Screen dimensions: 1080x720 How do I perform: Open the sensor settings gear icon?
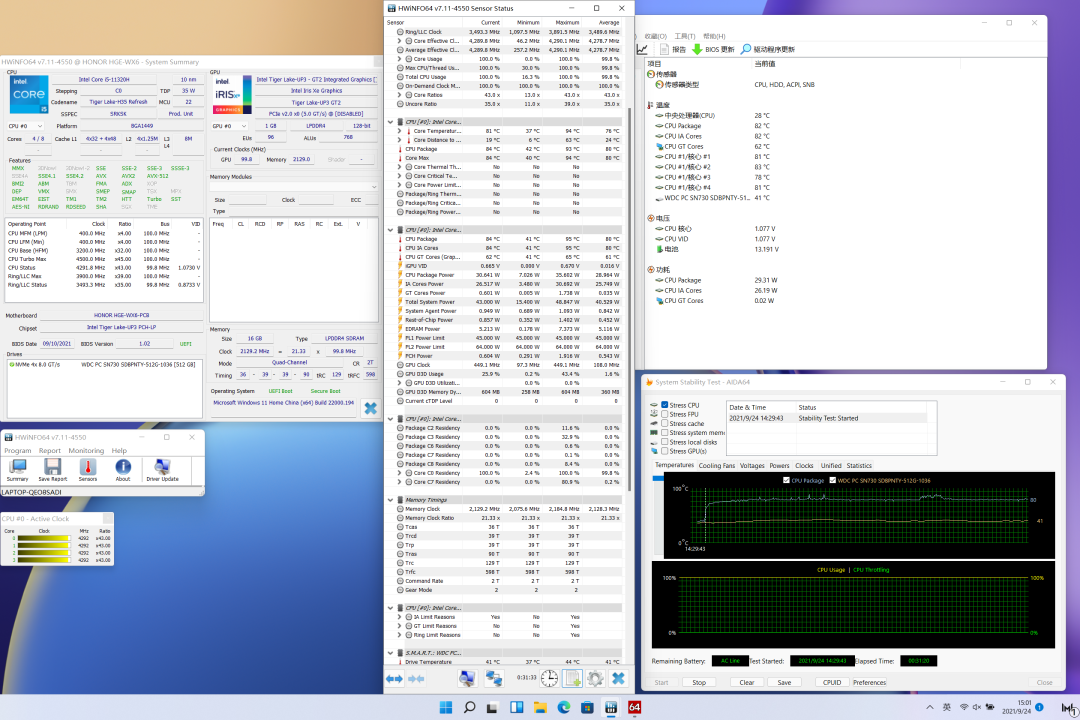[595, 678]
